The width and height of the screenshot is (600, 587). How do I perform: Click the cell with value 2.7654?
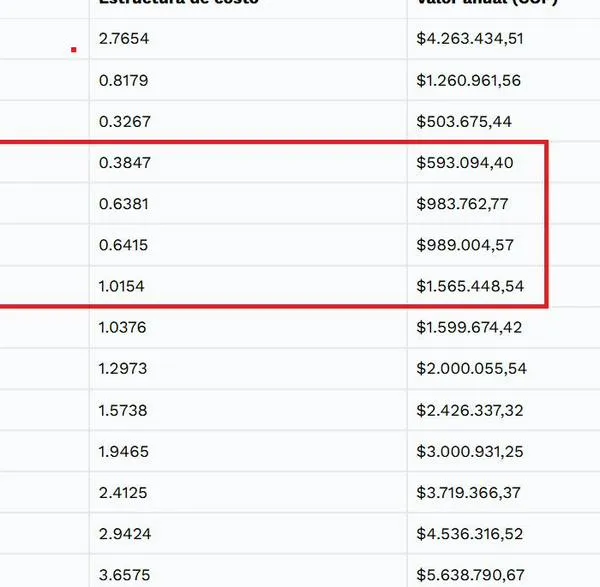point(124,39)
